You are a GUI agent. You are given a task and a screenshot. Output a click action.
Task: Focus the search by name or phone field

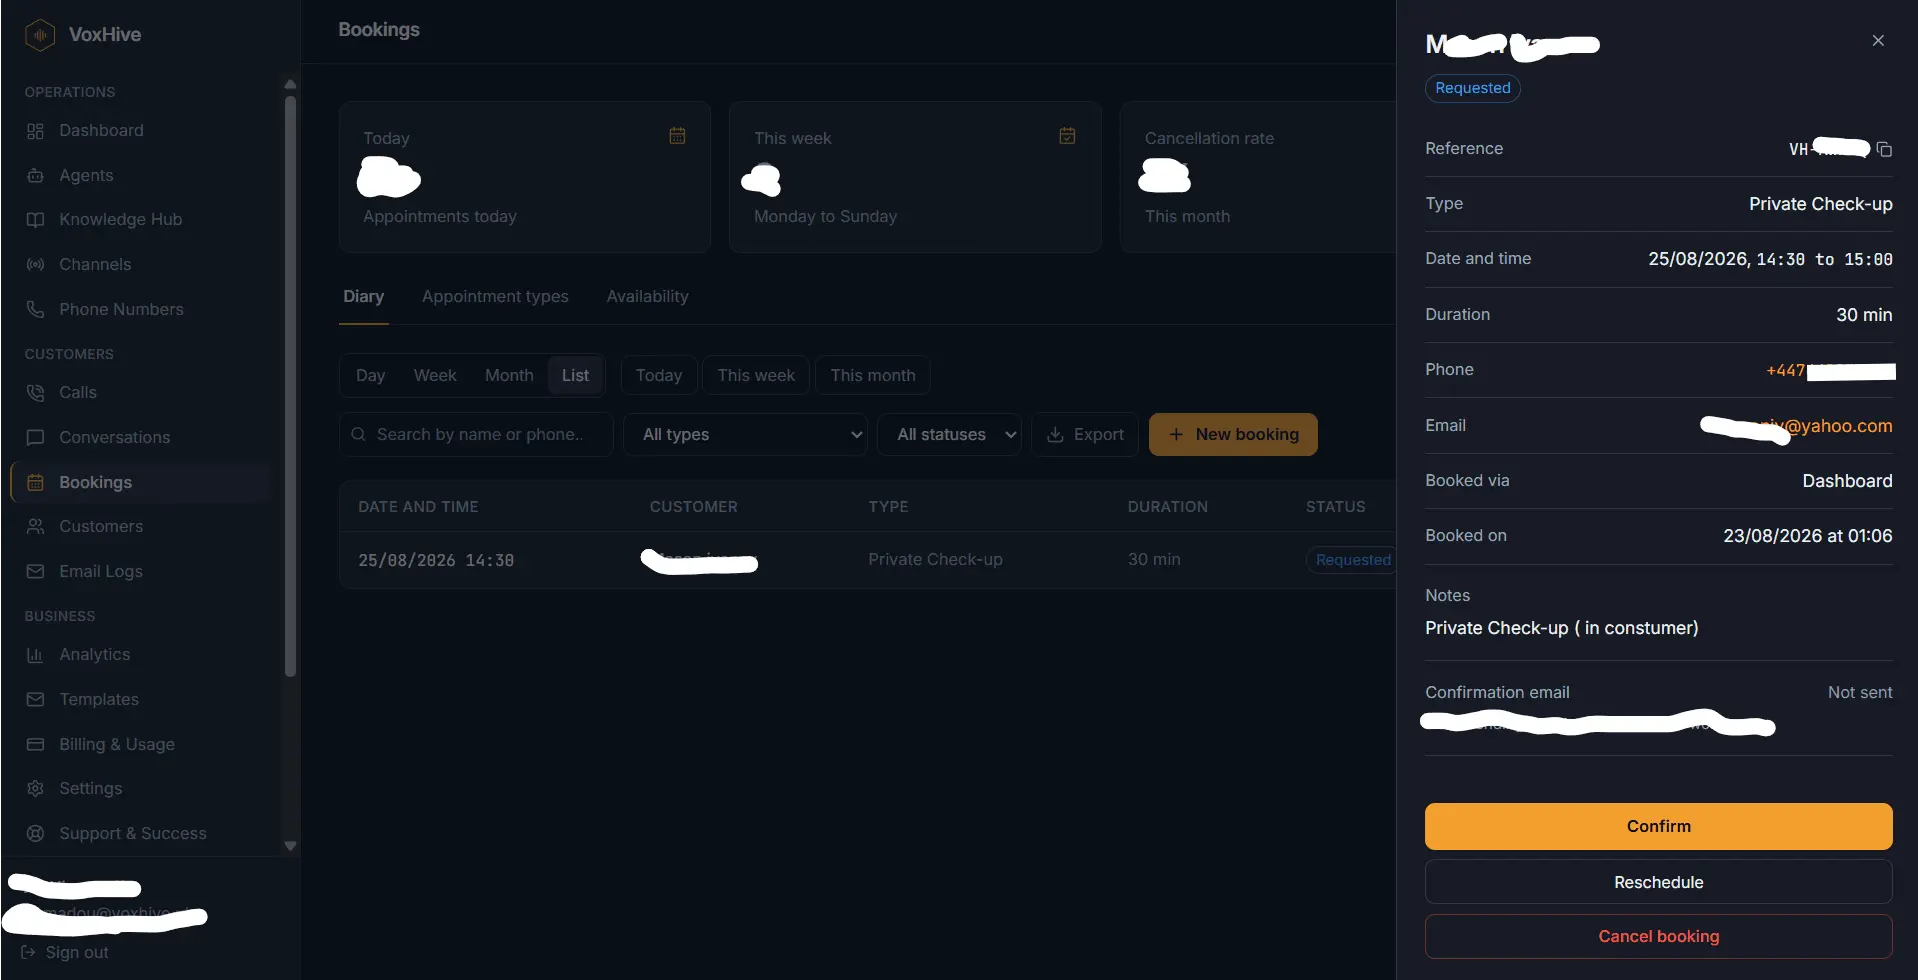[x=476, y=434]
